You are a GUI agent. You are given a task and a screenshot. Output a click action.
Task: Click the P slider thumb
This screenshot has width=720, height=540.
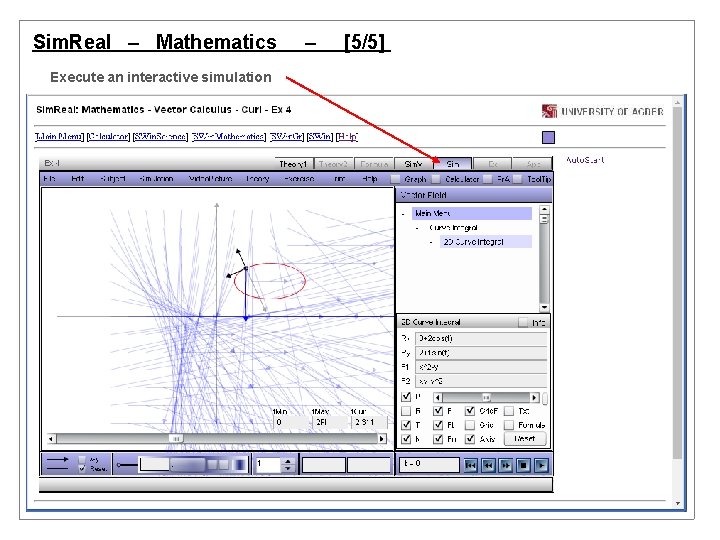486,397
